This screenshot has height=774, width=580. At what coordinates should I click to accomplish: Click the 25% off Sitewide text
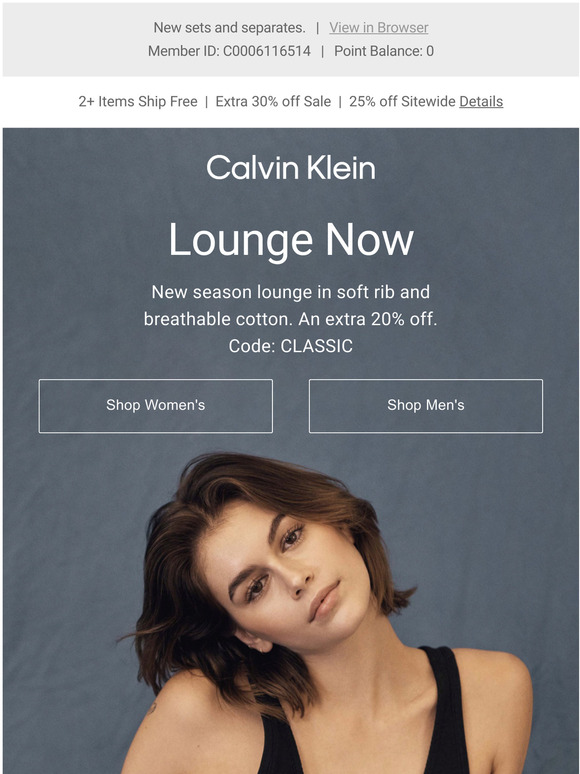click(402, 101)
